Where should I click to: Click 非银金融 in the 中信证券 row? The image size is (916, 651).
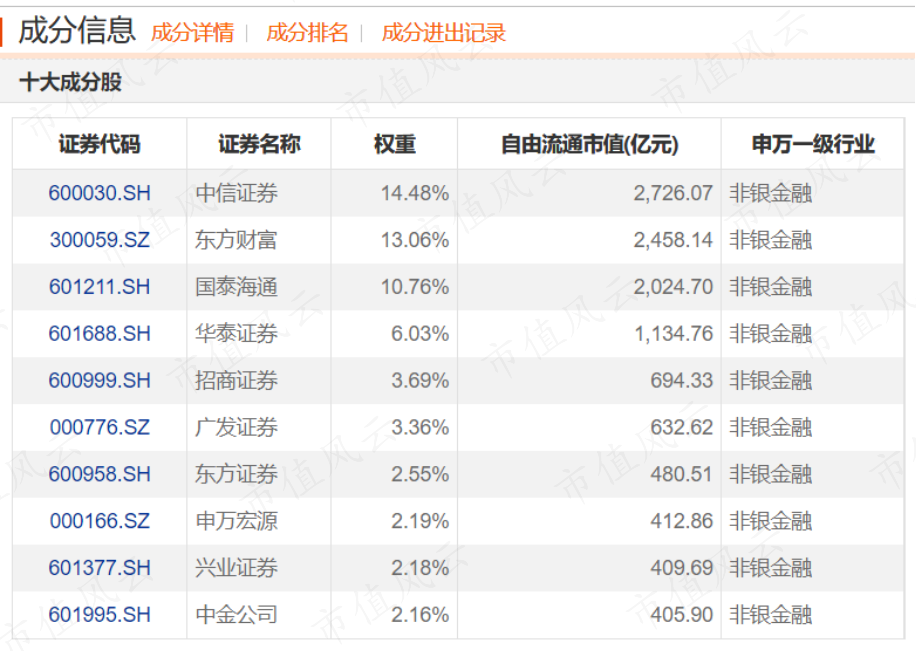tap(771, 193)
